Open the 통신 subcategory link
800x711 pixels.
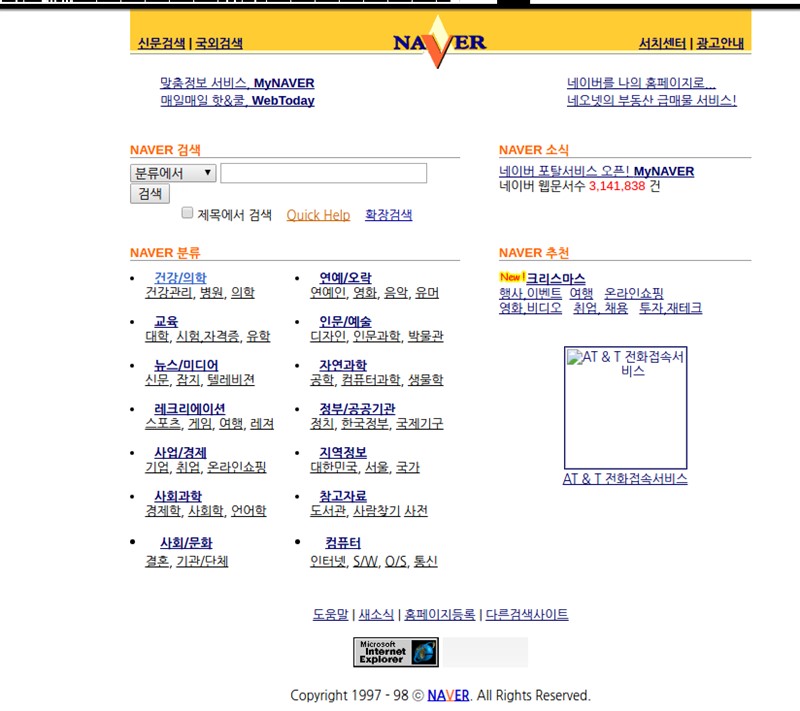tap(426, 562)
